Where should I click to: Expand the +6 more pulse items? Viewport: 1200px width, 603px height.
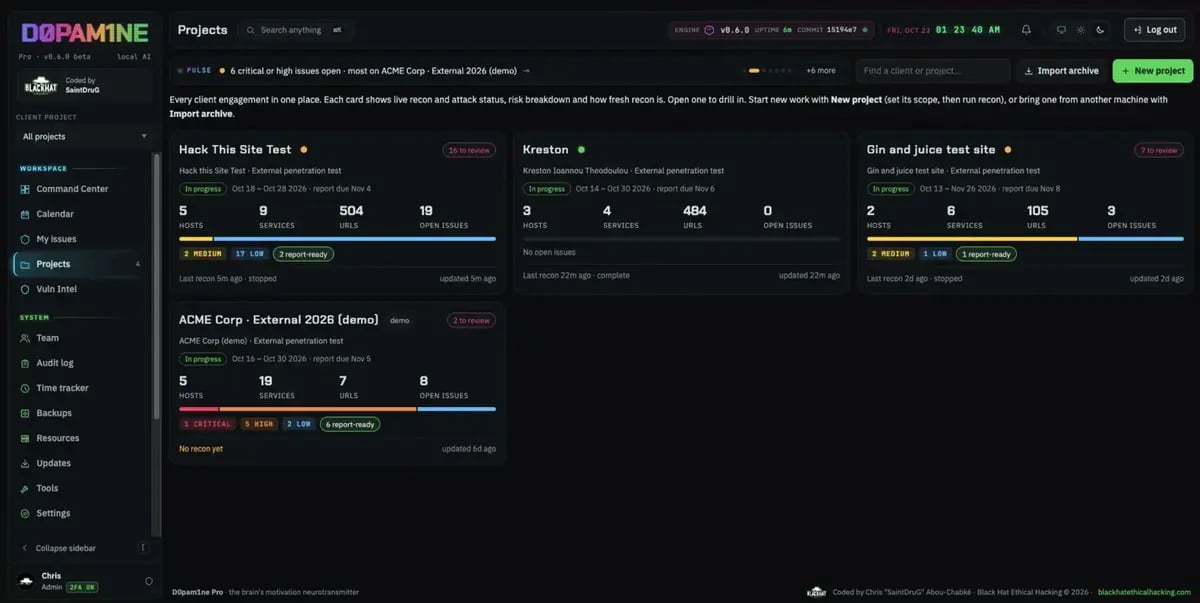pos(821,71)
